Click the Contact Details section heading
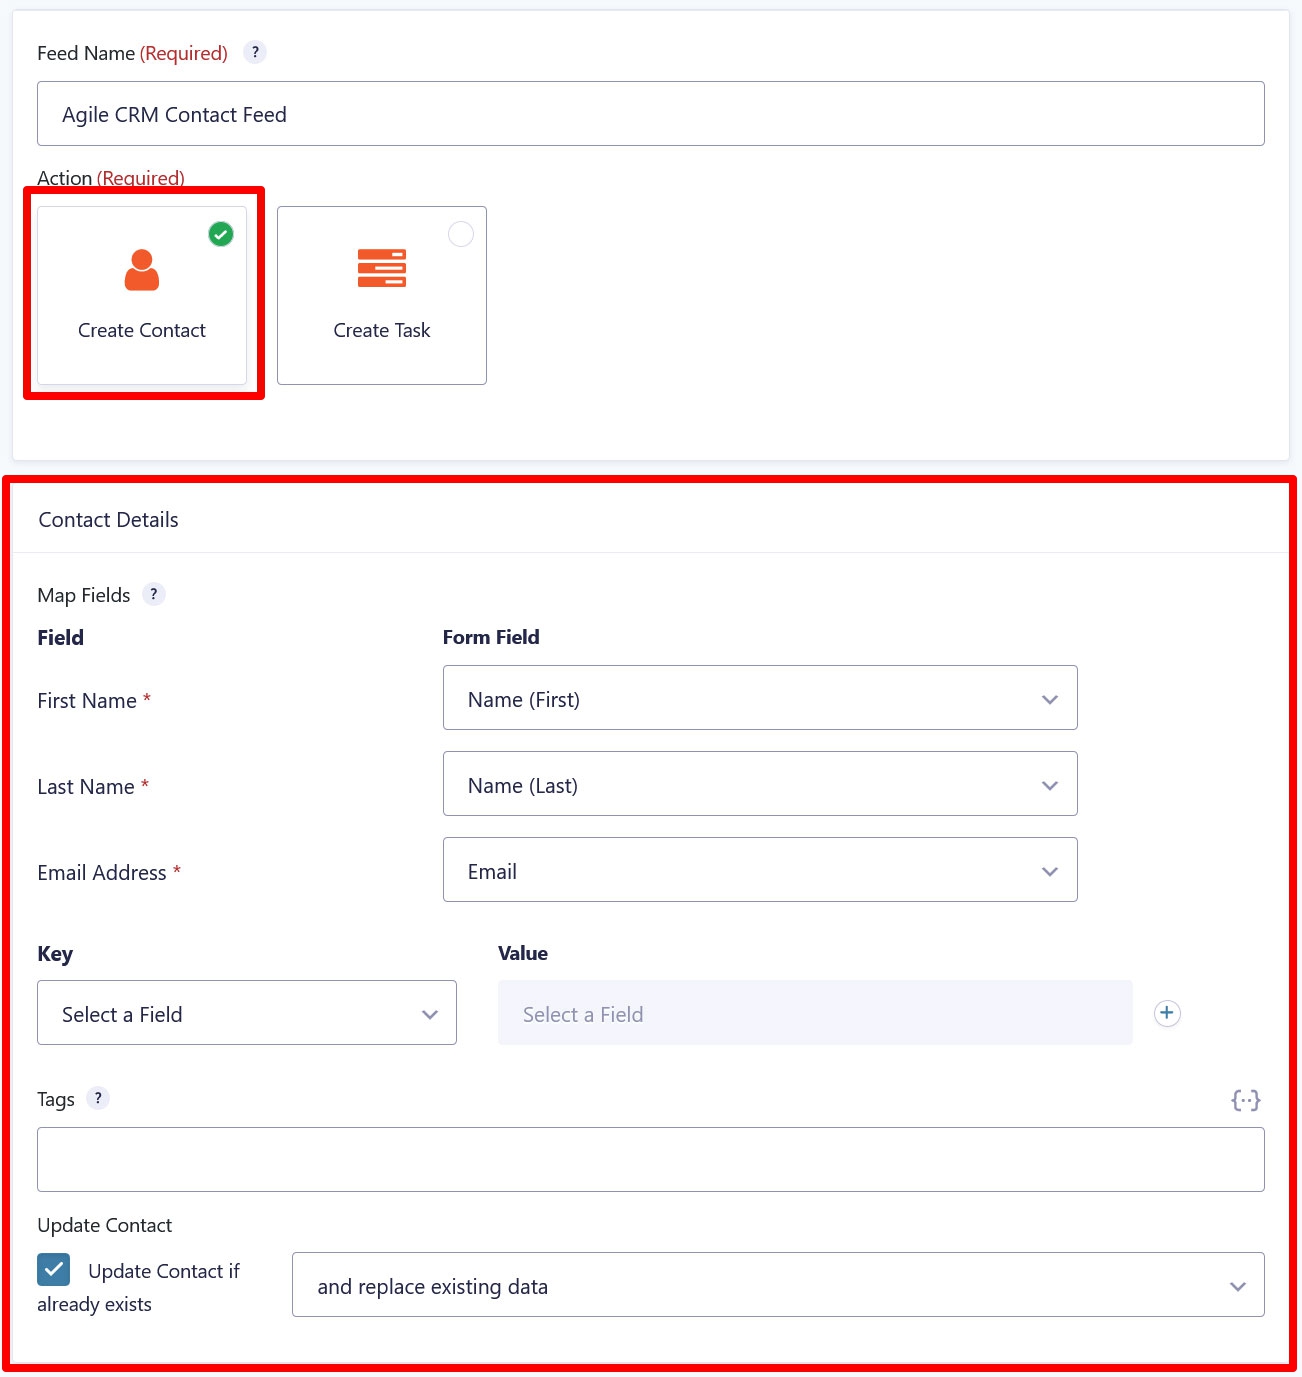1302x1377 pixels. (x=109, y=520)
